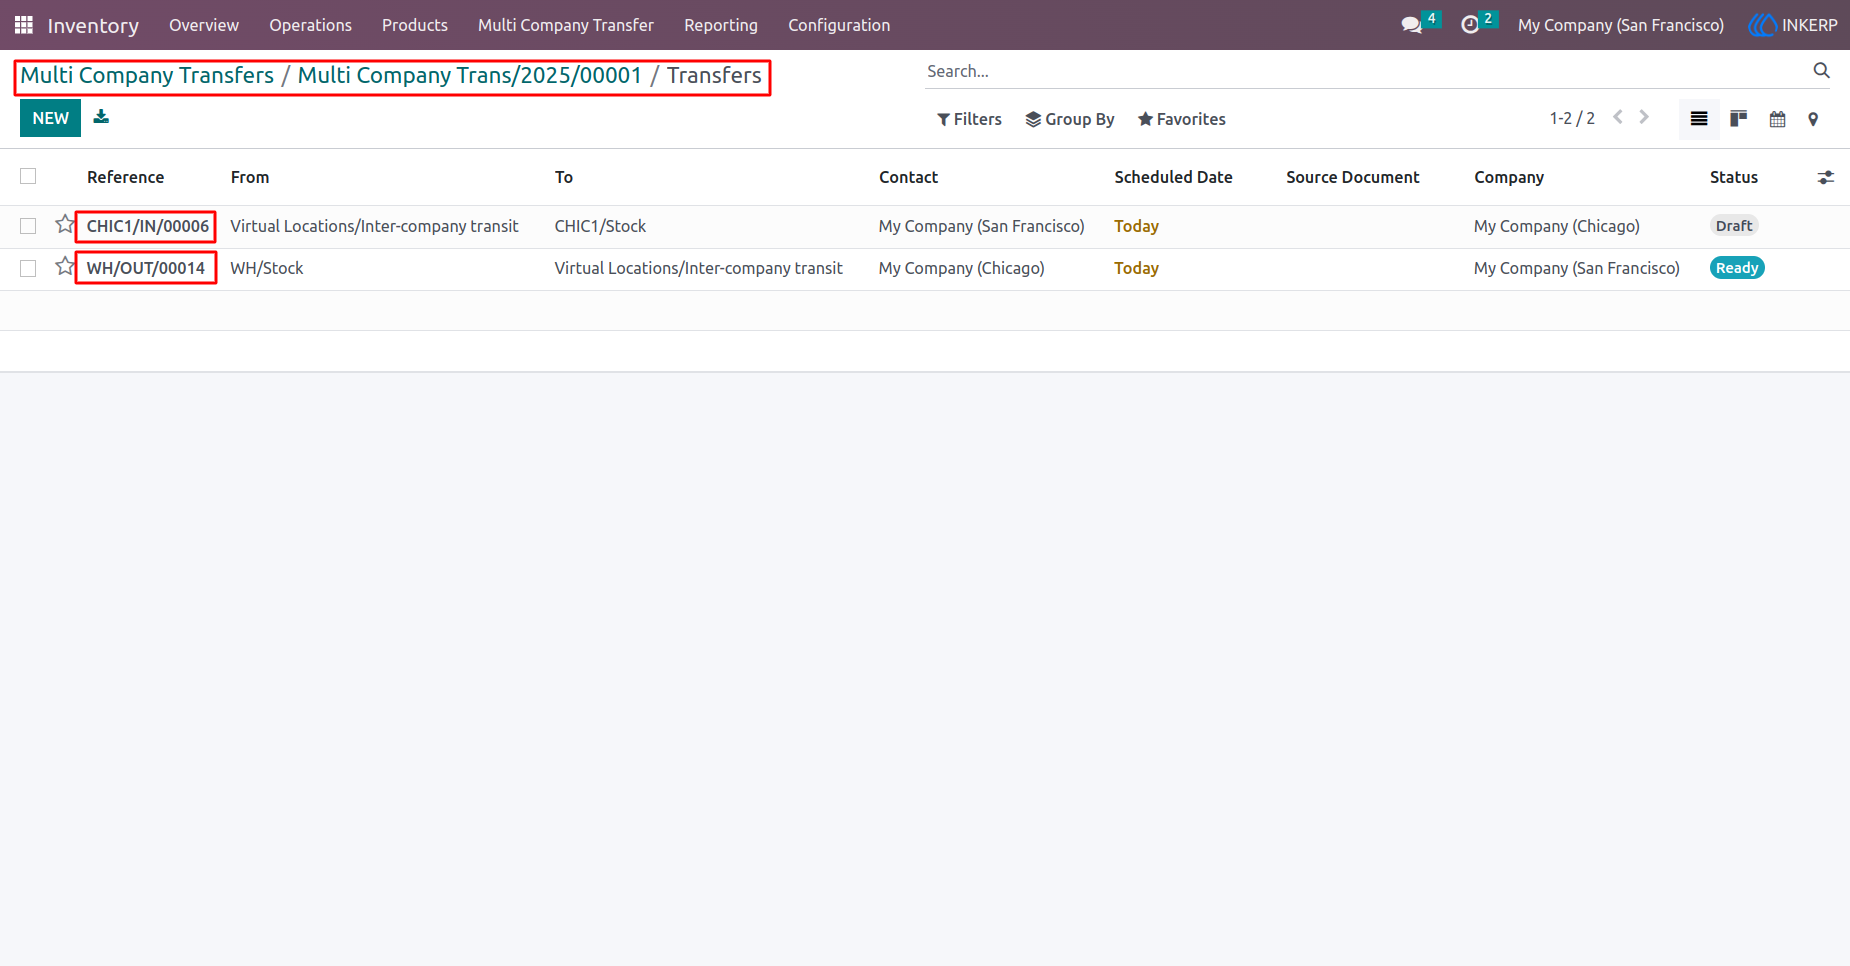The height and width of the screenshot is (966, 1850).
Task: Open the Multi Company Transfer menu
Action: (566, 25)
